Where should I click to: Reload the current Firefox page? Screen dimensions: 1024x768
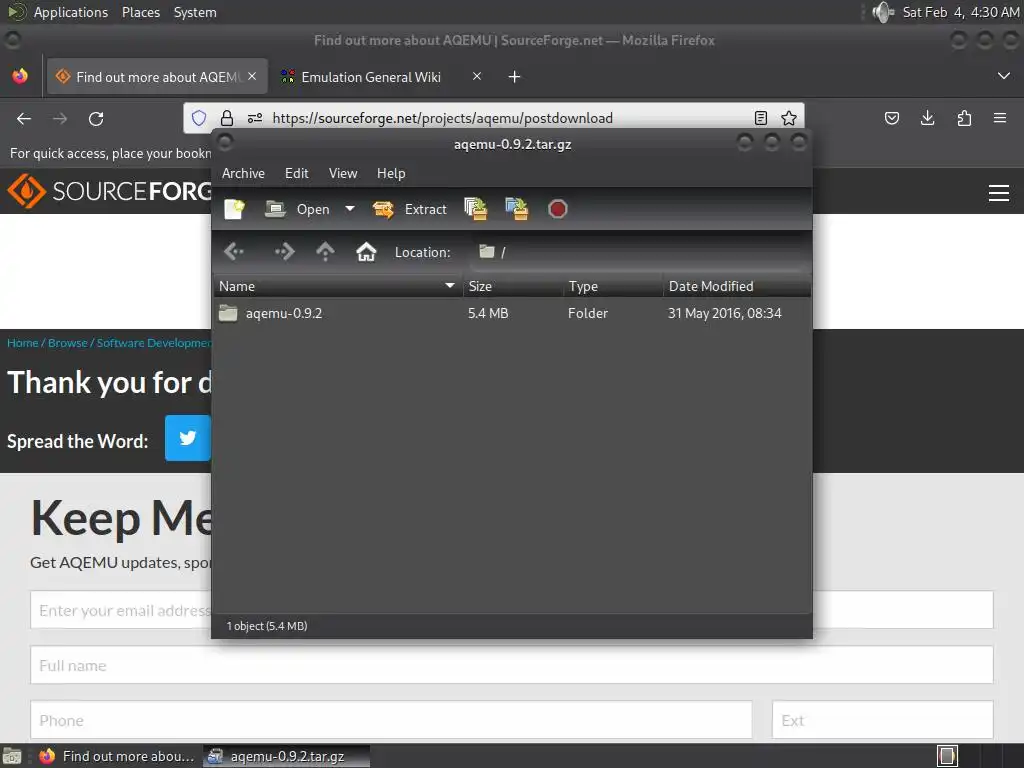(x=96, y=118)
